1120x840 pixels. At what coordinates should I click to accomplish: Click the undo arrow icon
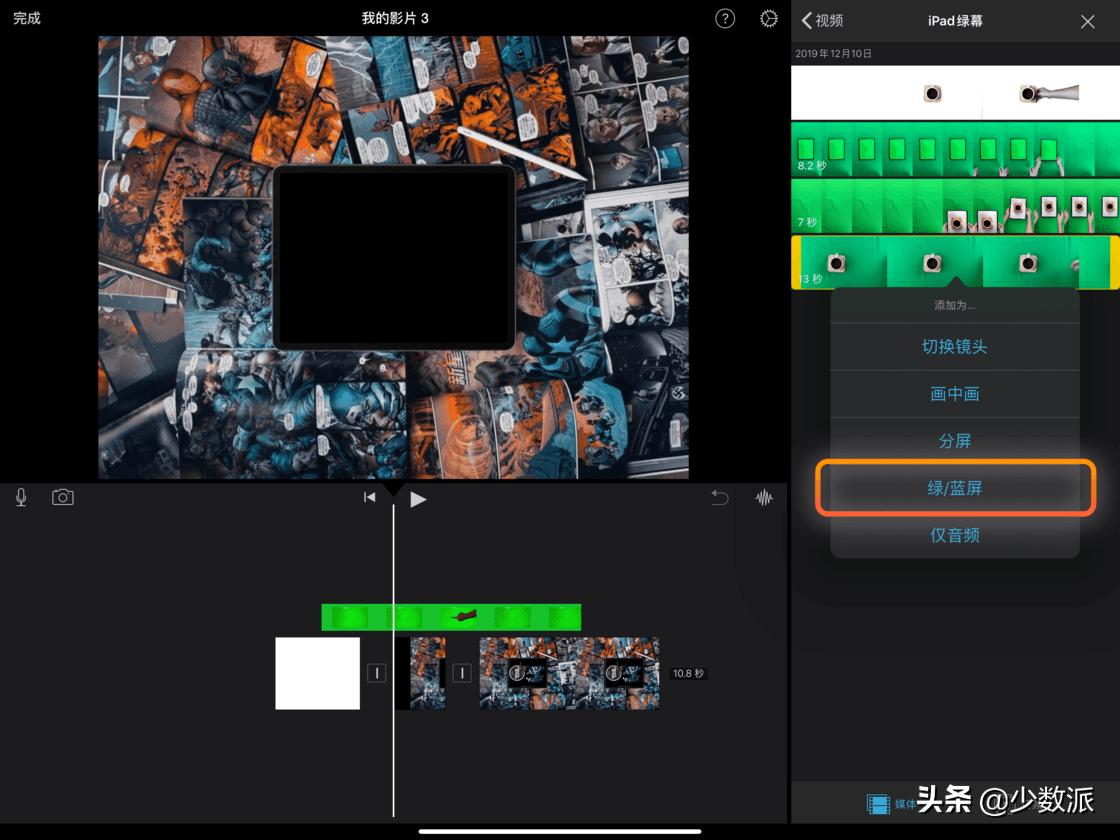pyautogui.click(x=719, y=496)
